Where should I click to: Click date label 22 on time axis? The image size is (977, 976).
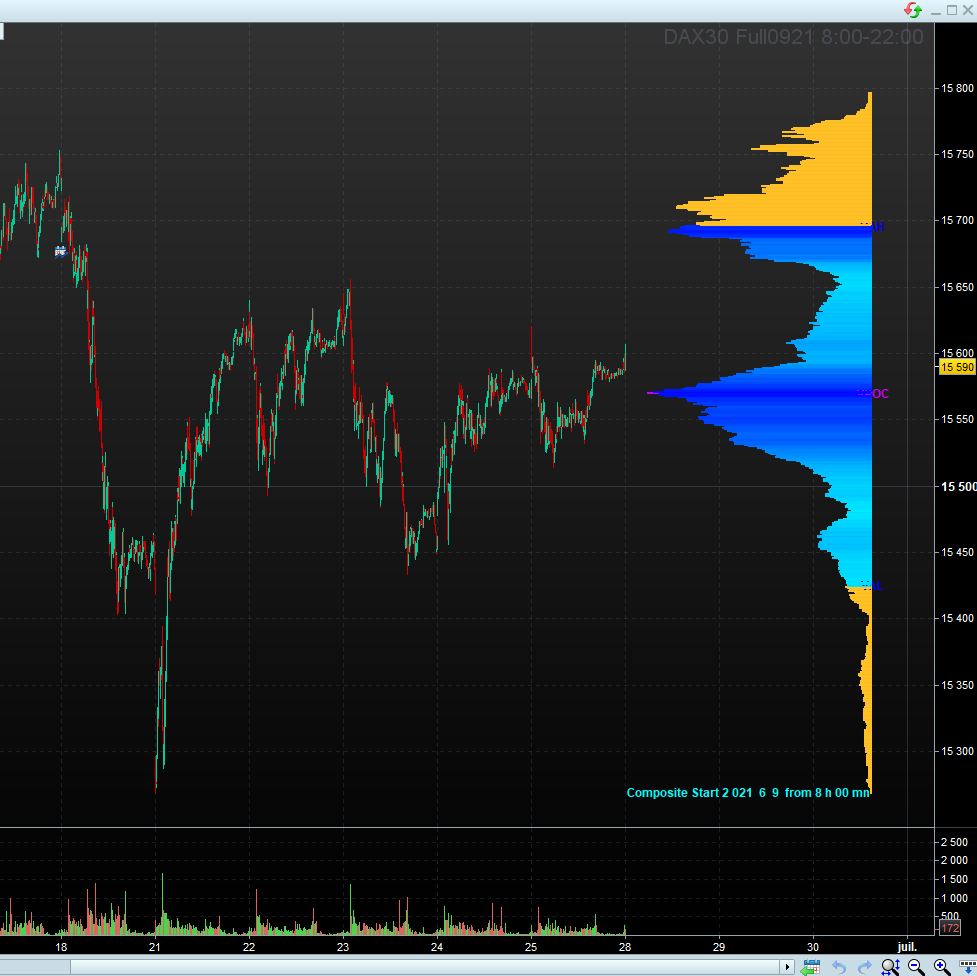tap(249, 947)
